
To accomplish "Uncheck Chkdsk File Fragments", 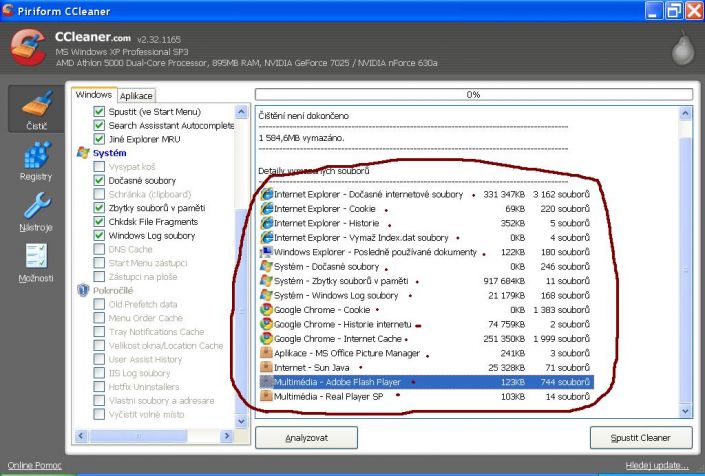I will pyautogui.click(x=99, y=222).
